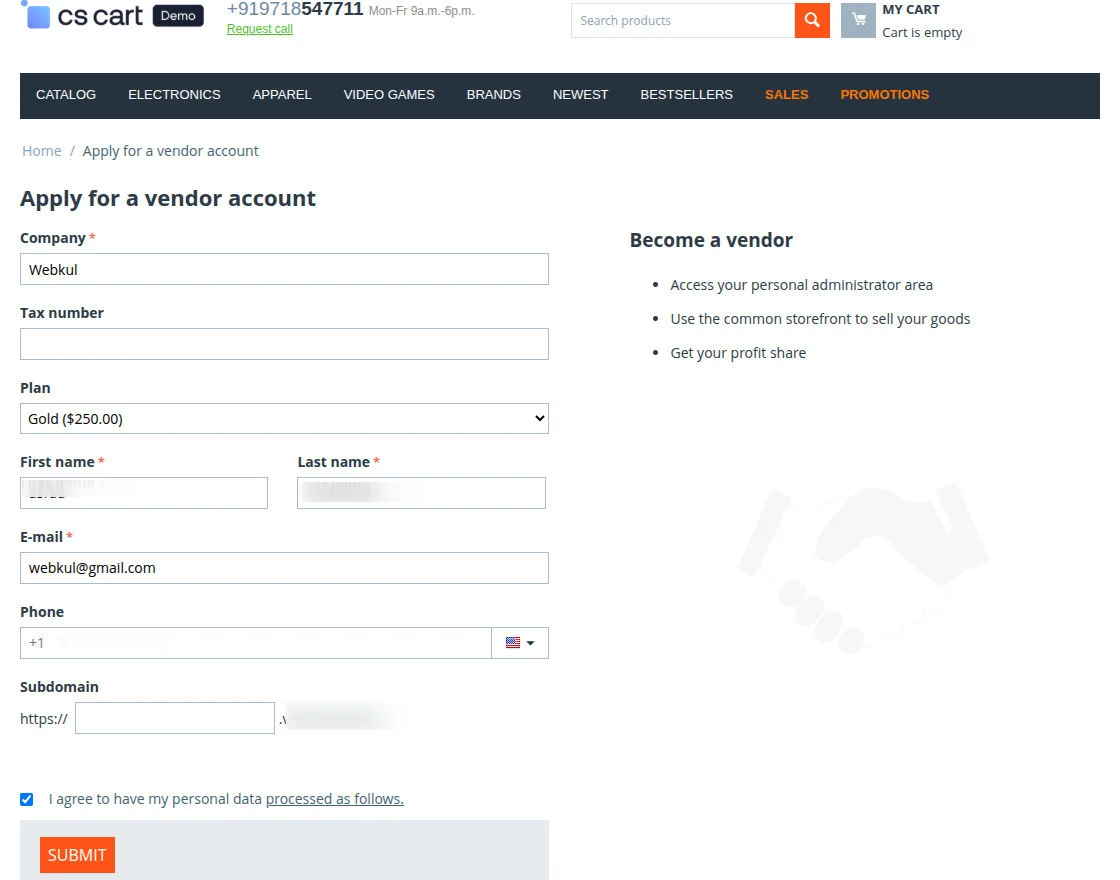Image resolution: width=1120 pixels, height=880 pixels.
Task: Open the phone country code selector
Action: coord(520,642)
